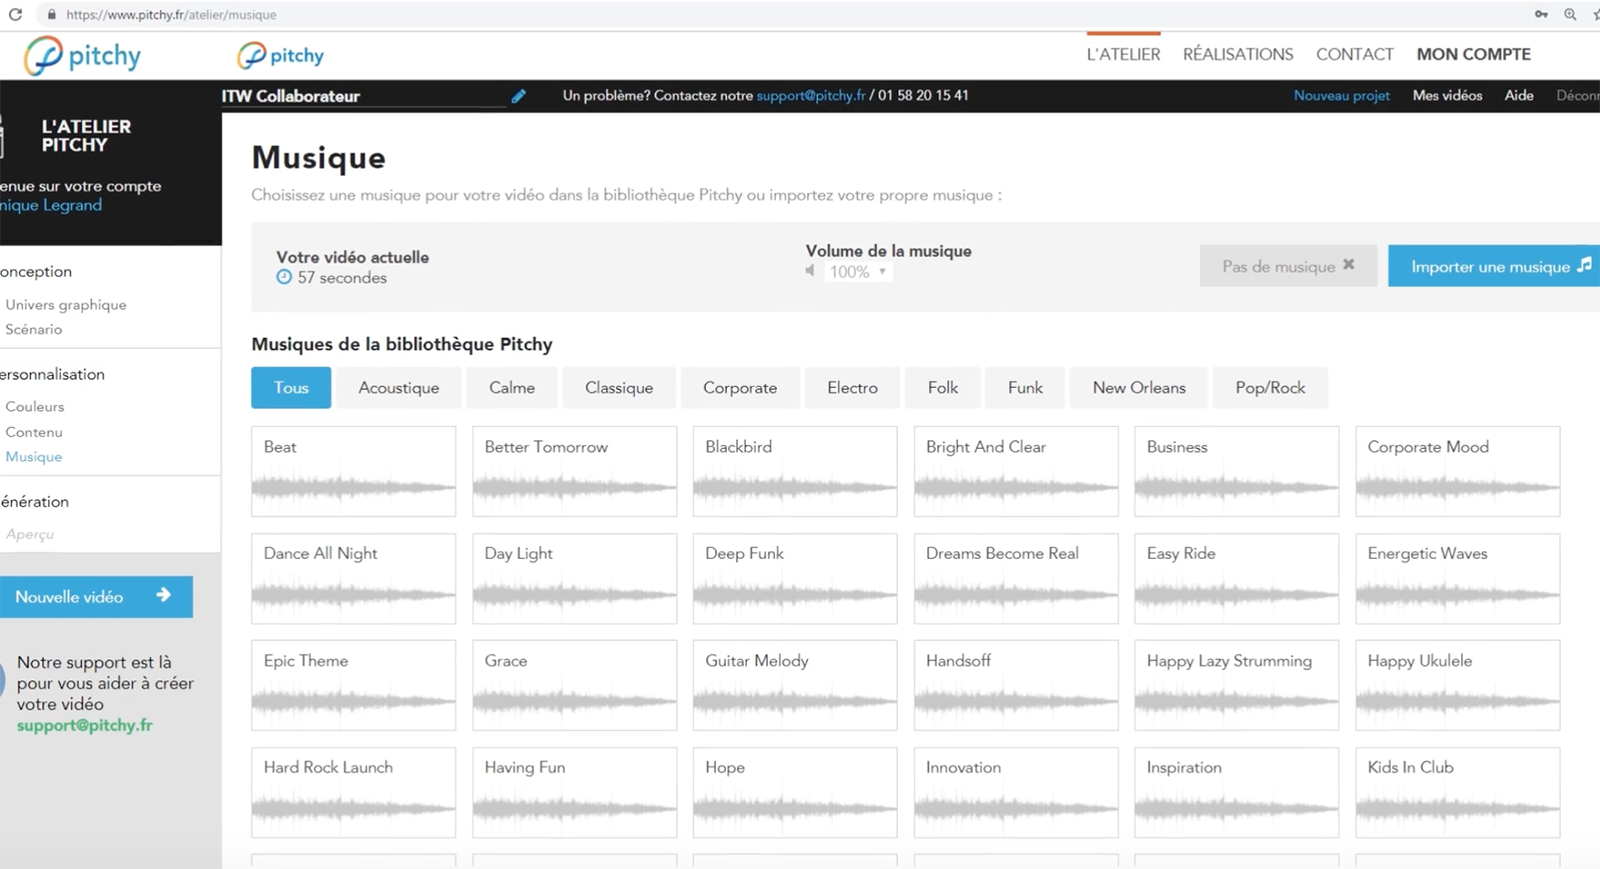The image size is (1600, 869).
Task: Click the clock icon next to 57 secondes
Action: pyautogui.click(x=284, y=277)
